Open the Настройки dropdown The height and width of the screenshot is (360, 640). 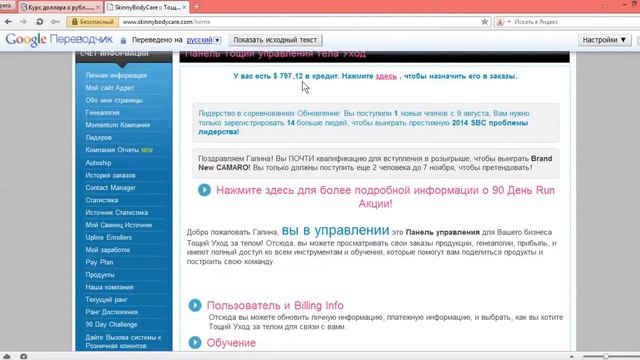point(604,40)
